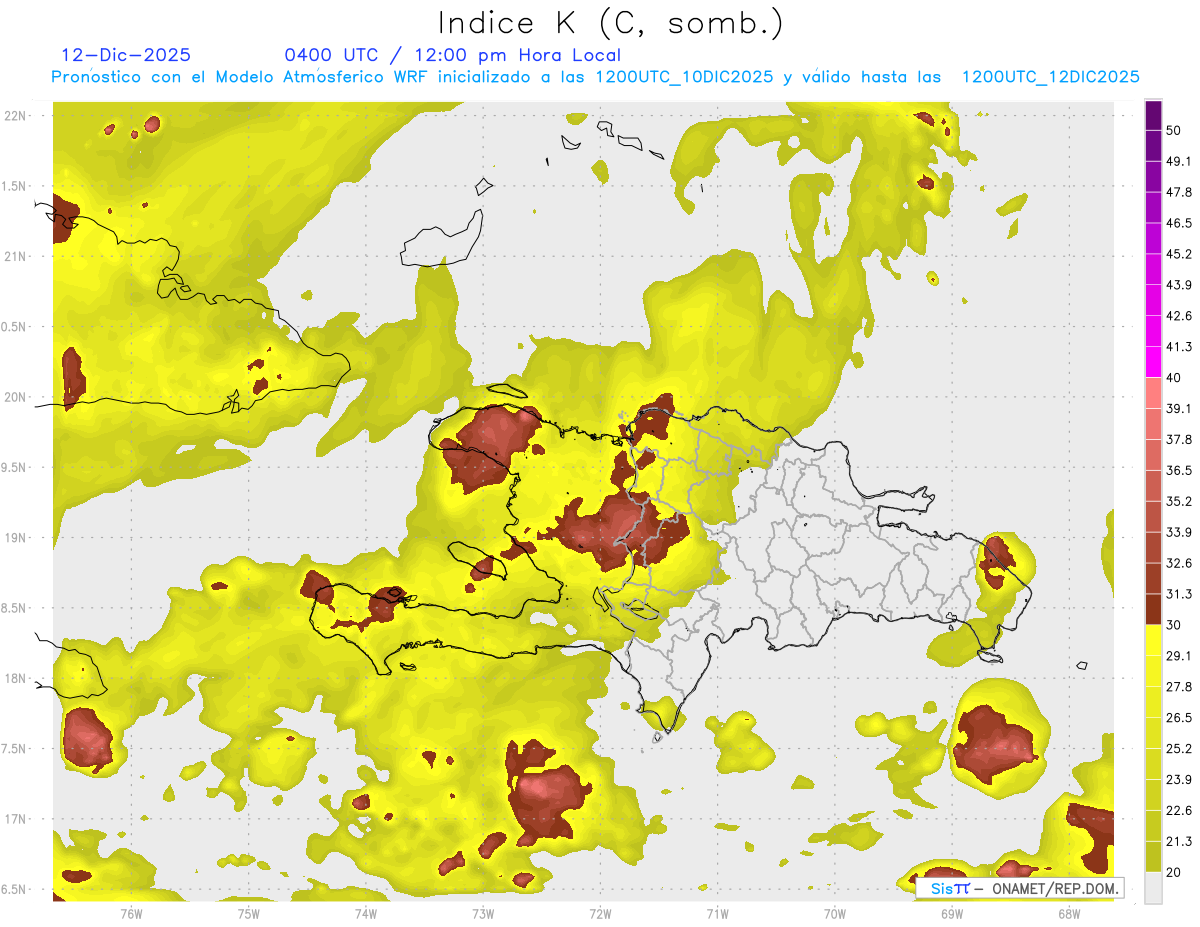This screenshot has height=927, width=1200.
Task: Click the colorbar value "29.1"
Action: pyautogui.click(x=1179, y=655)
